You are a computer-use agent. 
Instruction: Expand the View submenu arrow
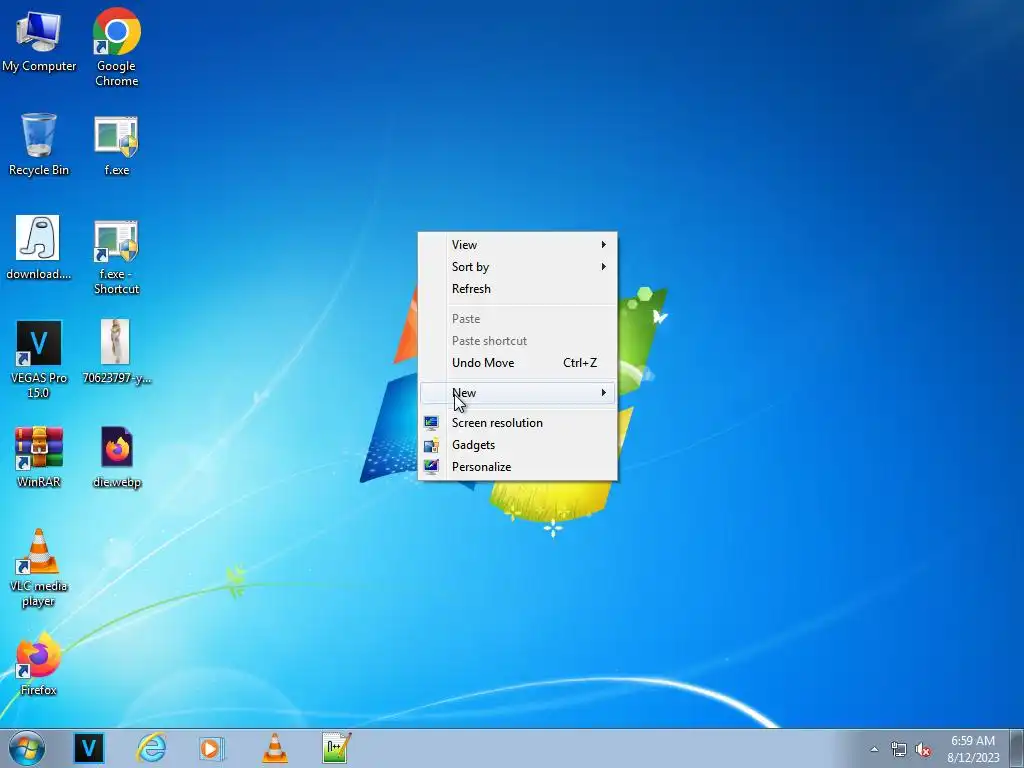(603, 244)
